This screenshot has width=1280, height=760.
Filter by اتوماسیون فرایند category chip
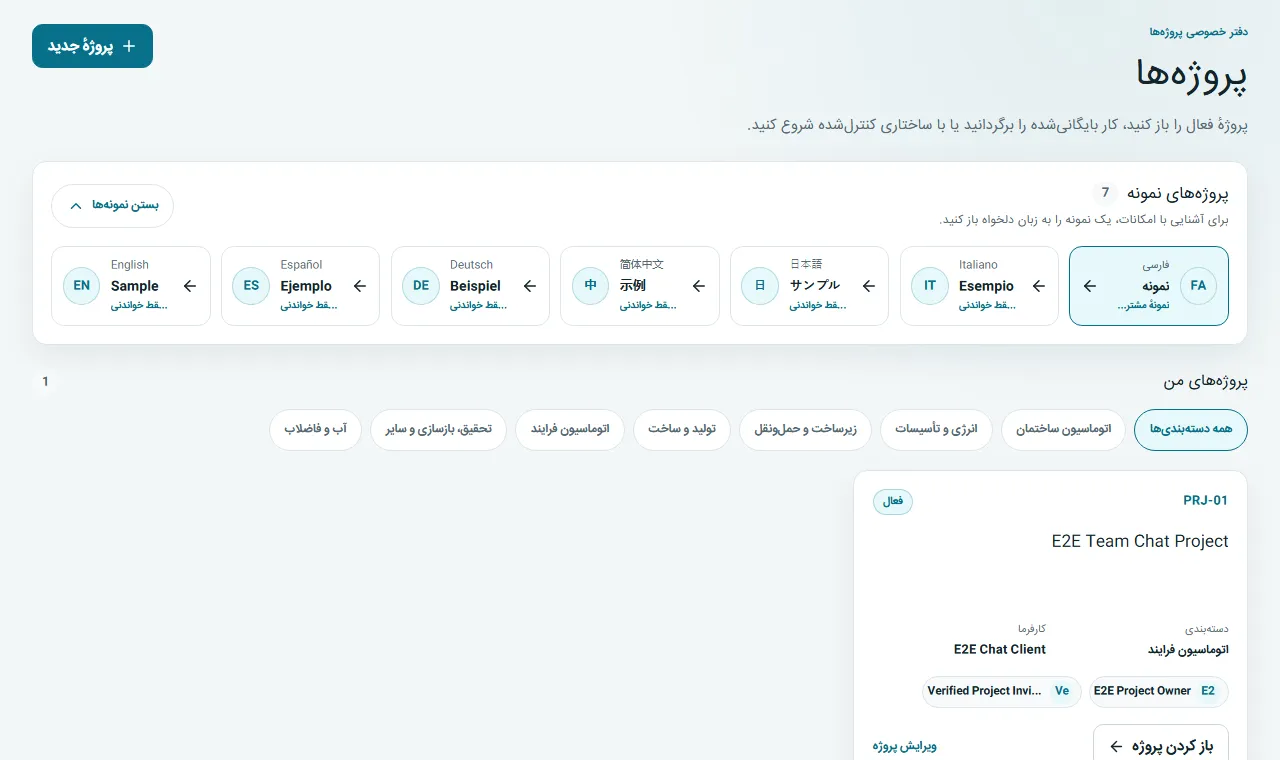tap(570, 430)
